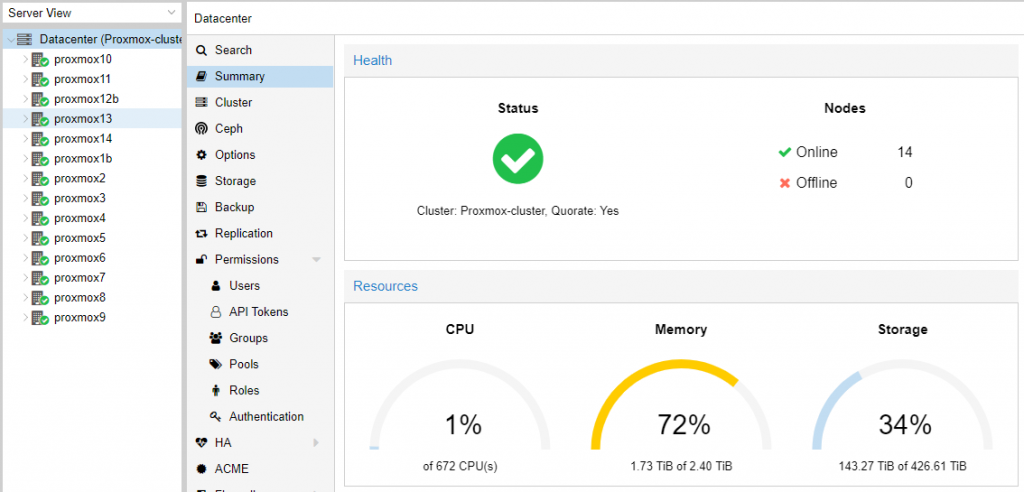Click the Users person icon
The height and width of the screenshot is (492, 1024).
(216, 286)
